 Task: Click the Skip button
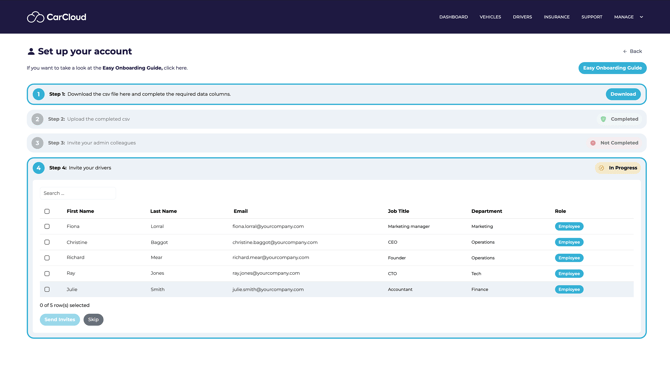(93, 320)
